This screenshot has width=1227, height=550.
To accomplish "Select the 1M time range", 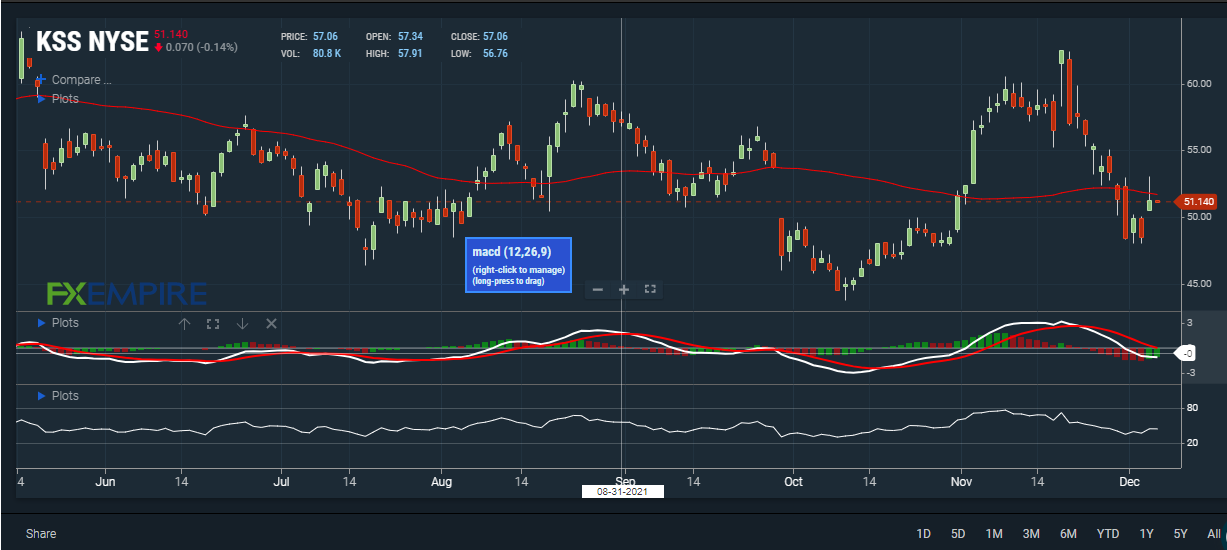I will [994, 533].
